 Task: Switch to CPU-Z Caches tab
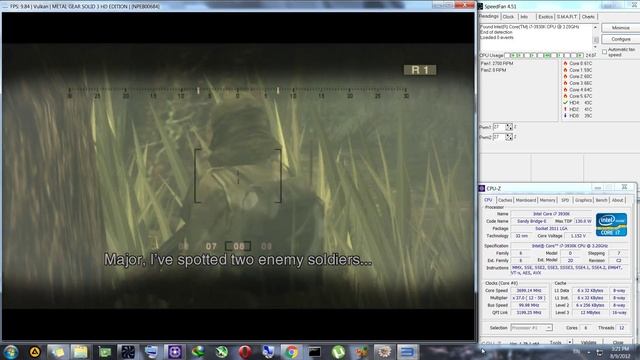point(505,200)
